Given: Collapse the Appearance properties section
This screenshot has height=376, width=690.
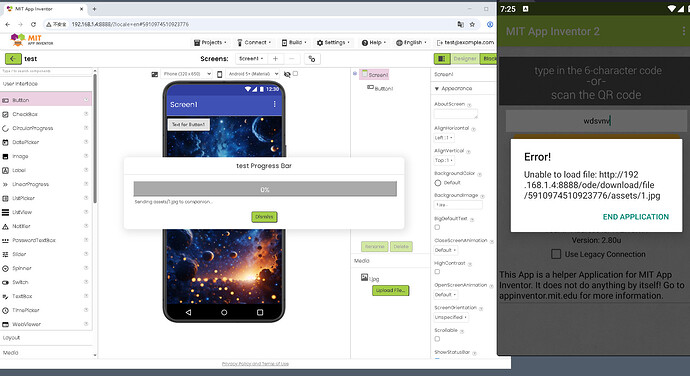Looking at the screenshot, I should tap(437, 88).
